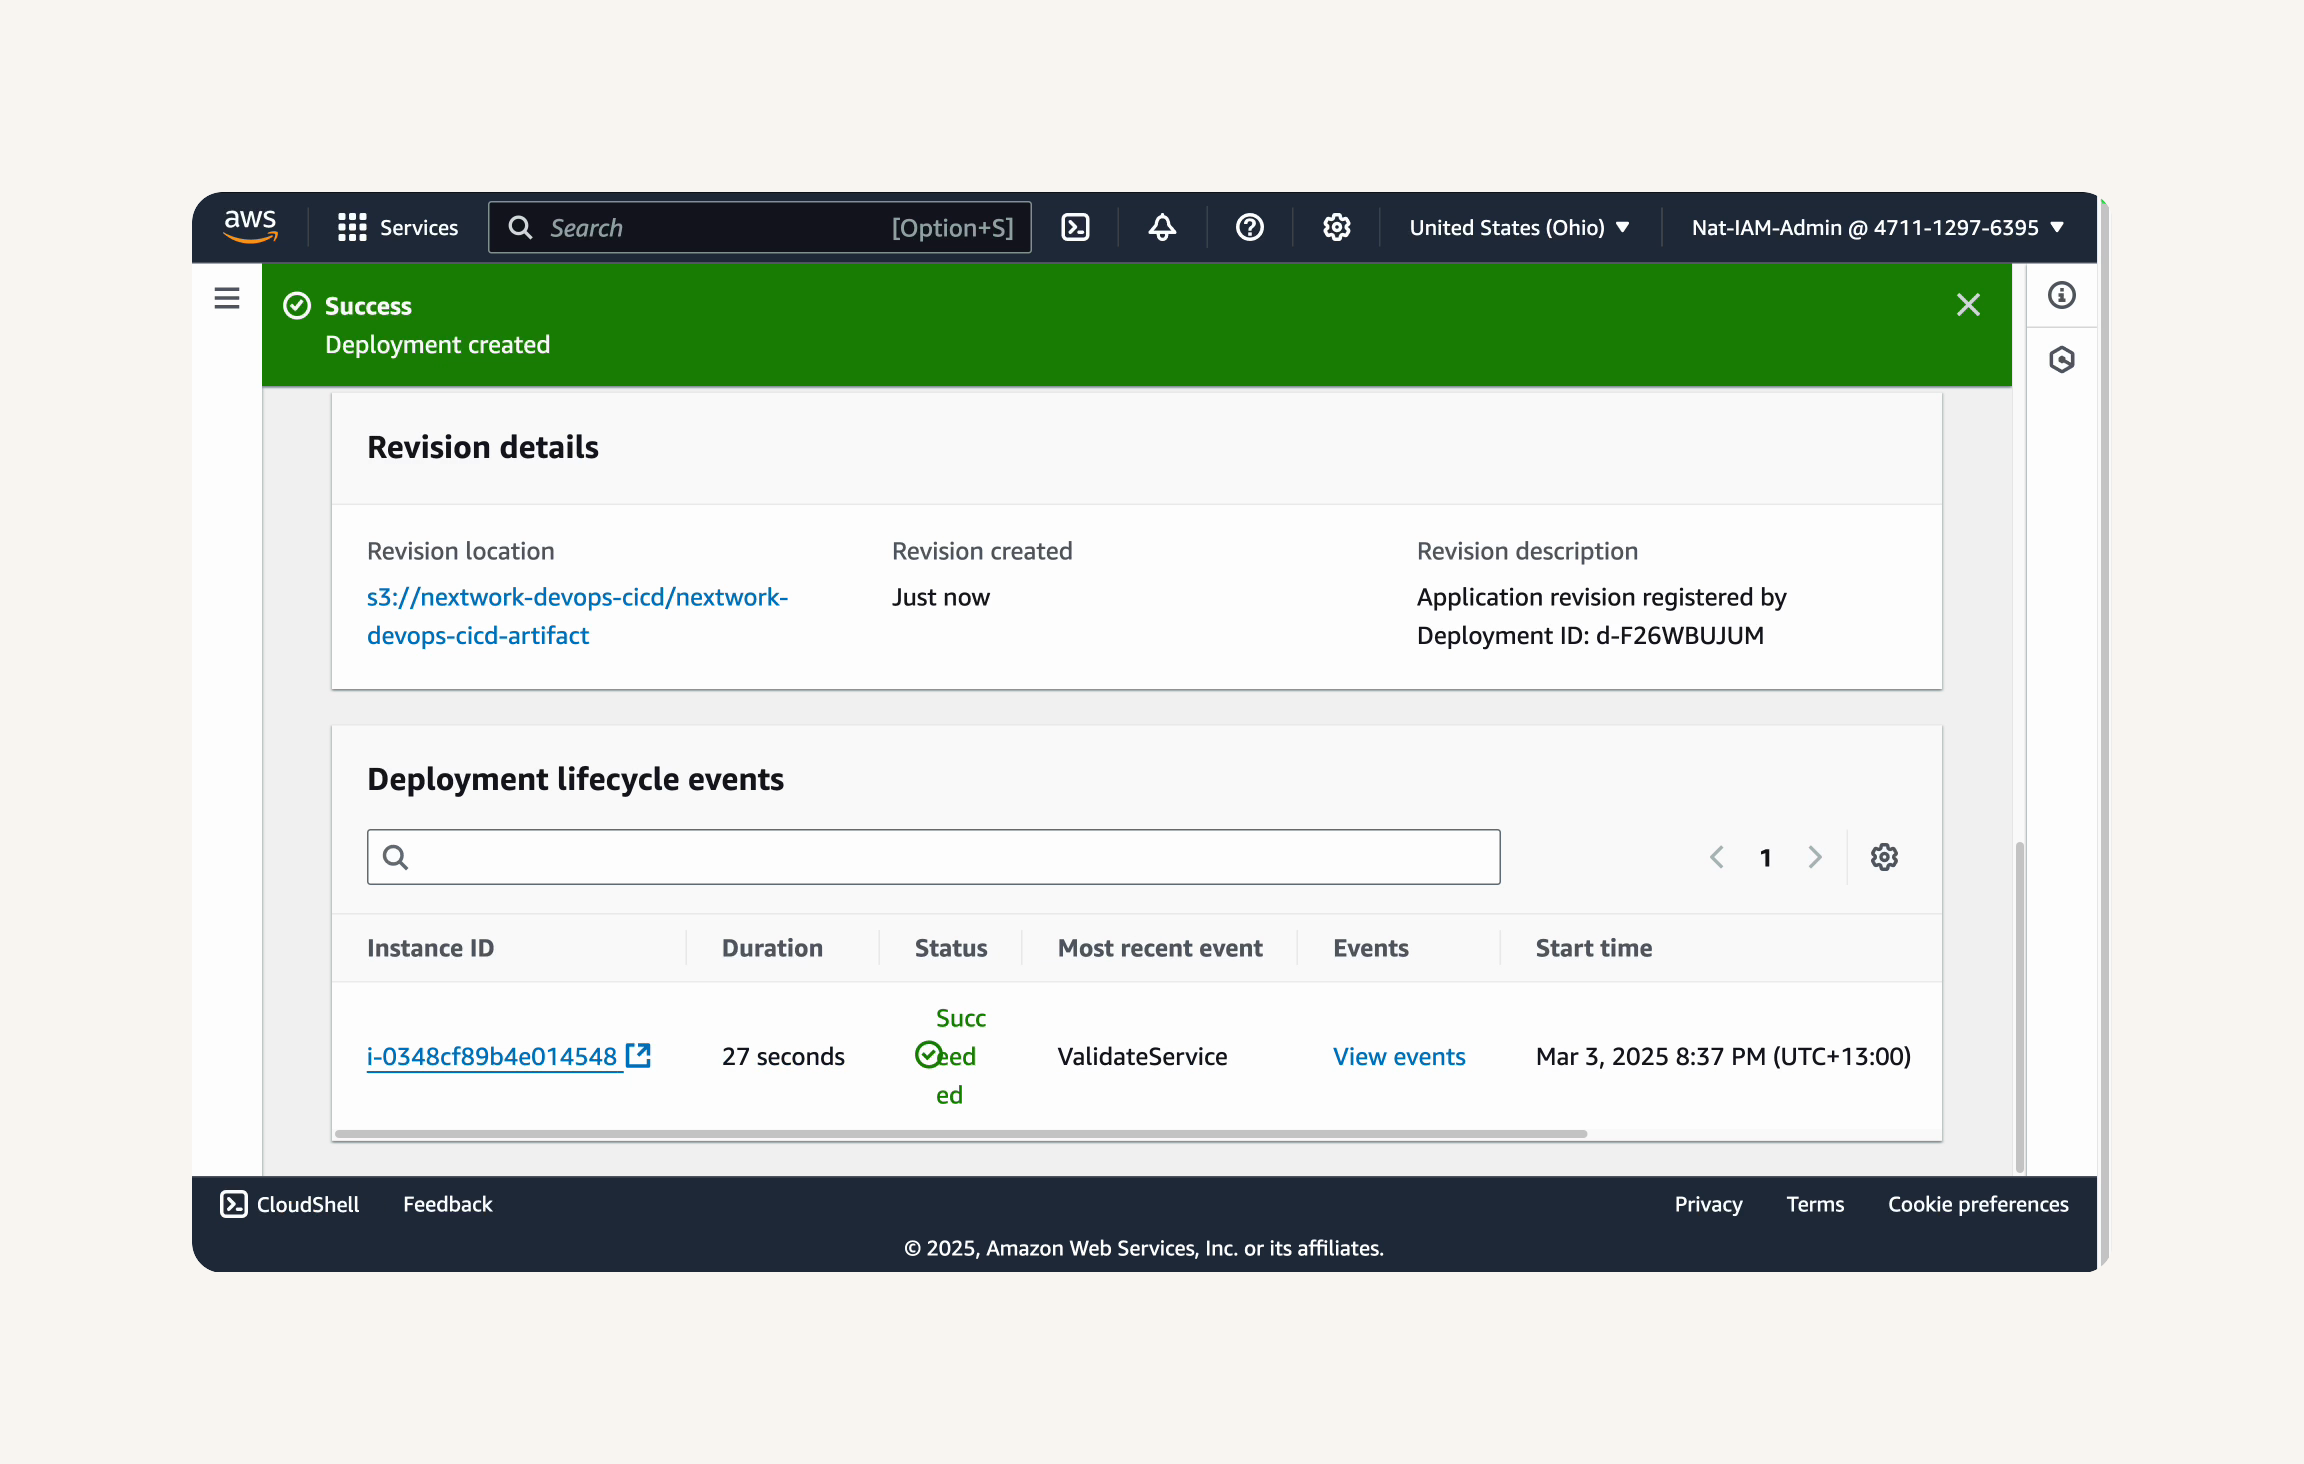Click the Events column header
2304x1464 pixels.
tap(1370, 948)
